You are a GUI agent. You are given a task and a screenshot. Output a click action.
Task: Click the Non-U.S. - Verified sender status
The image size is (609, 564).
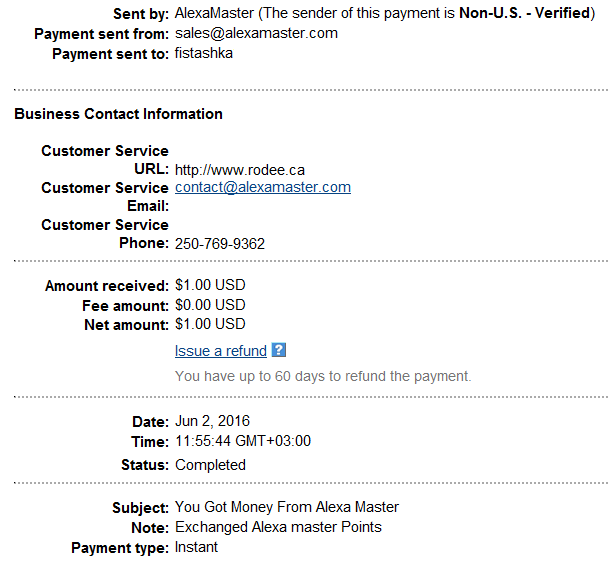click(x=525, y=13)
